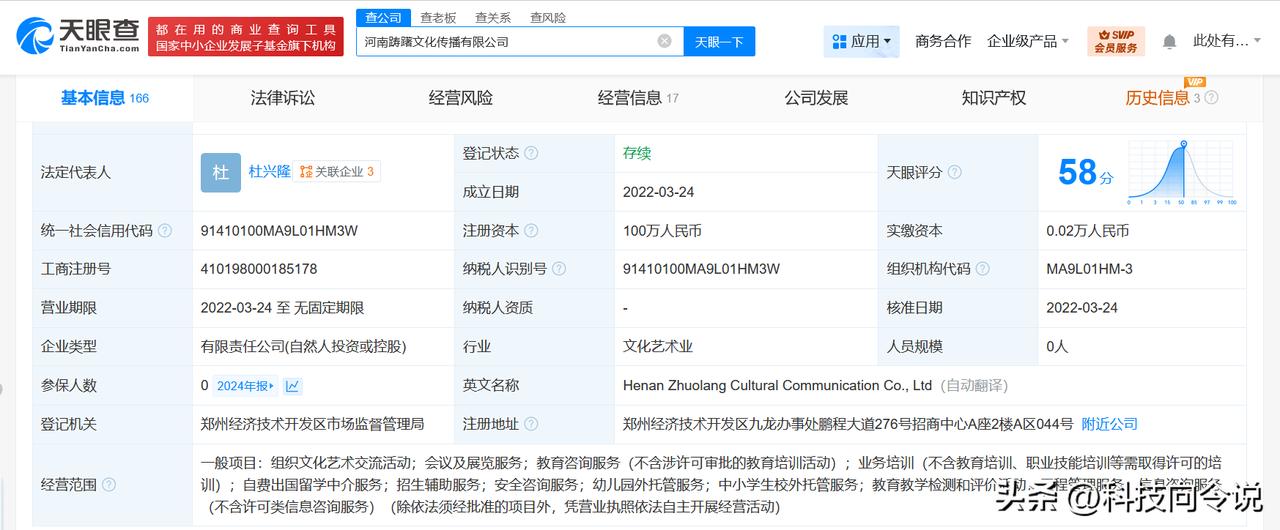Click the English name Henan Zhuolang Cultural Communication
This screenshot has width=1280, height=530.
[777, 385]
